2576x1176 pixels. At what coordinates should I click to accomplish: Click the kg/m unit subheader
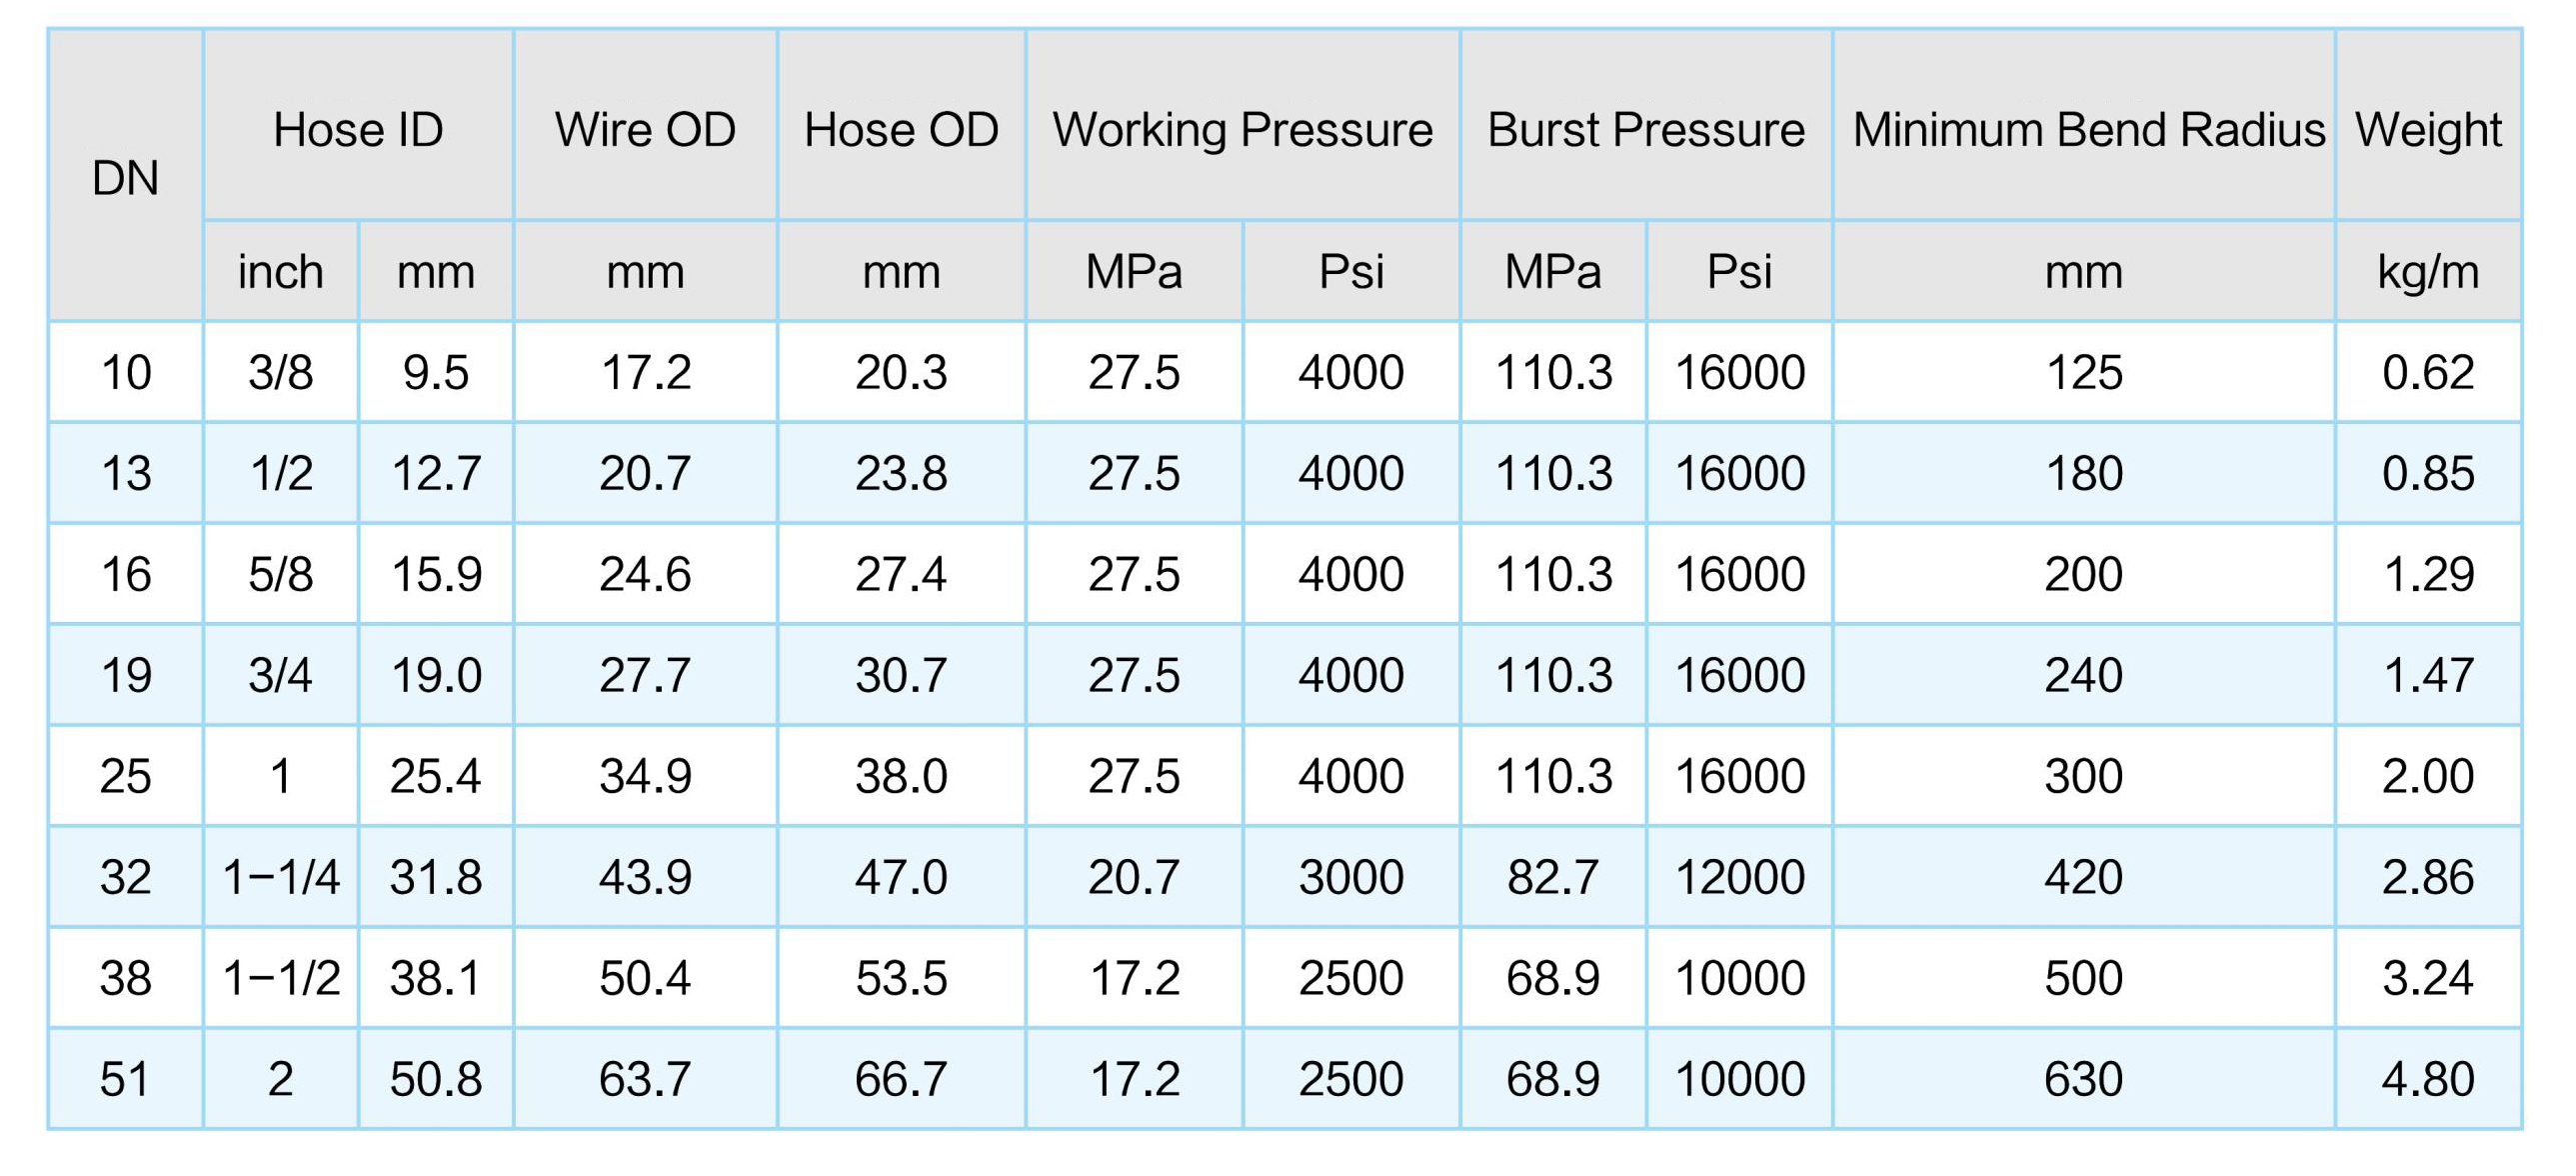click(x=2428, y=273)
